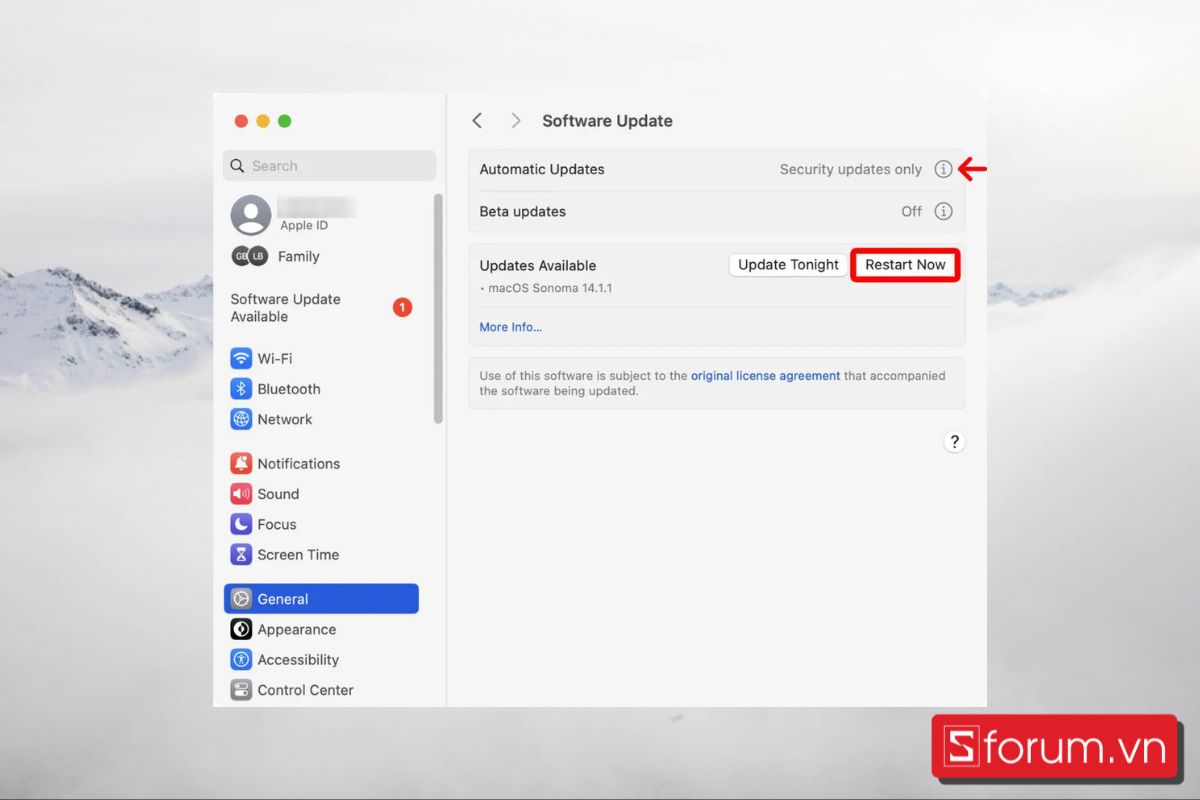This screenshot has height=800, width=1200.
Task: Open the Accessibility icon
Action: click(x=241, y=659)
